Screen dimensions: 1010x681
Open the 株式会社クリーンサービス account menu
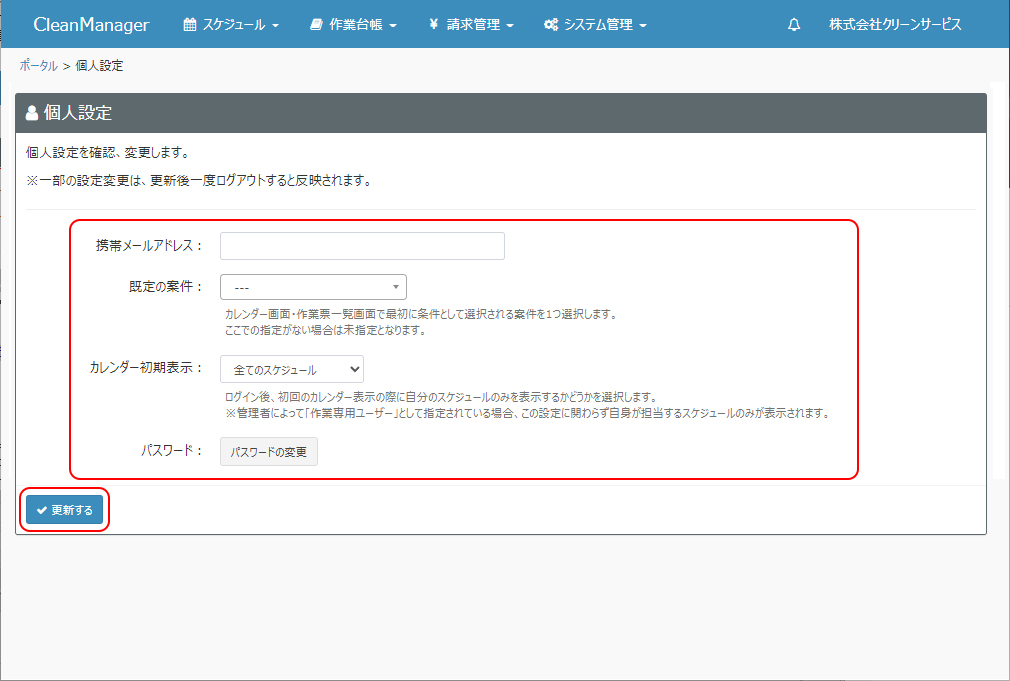[x=894, y=25]
